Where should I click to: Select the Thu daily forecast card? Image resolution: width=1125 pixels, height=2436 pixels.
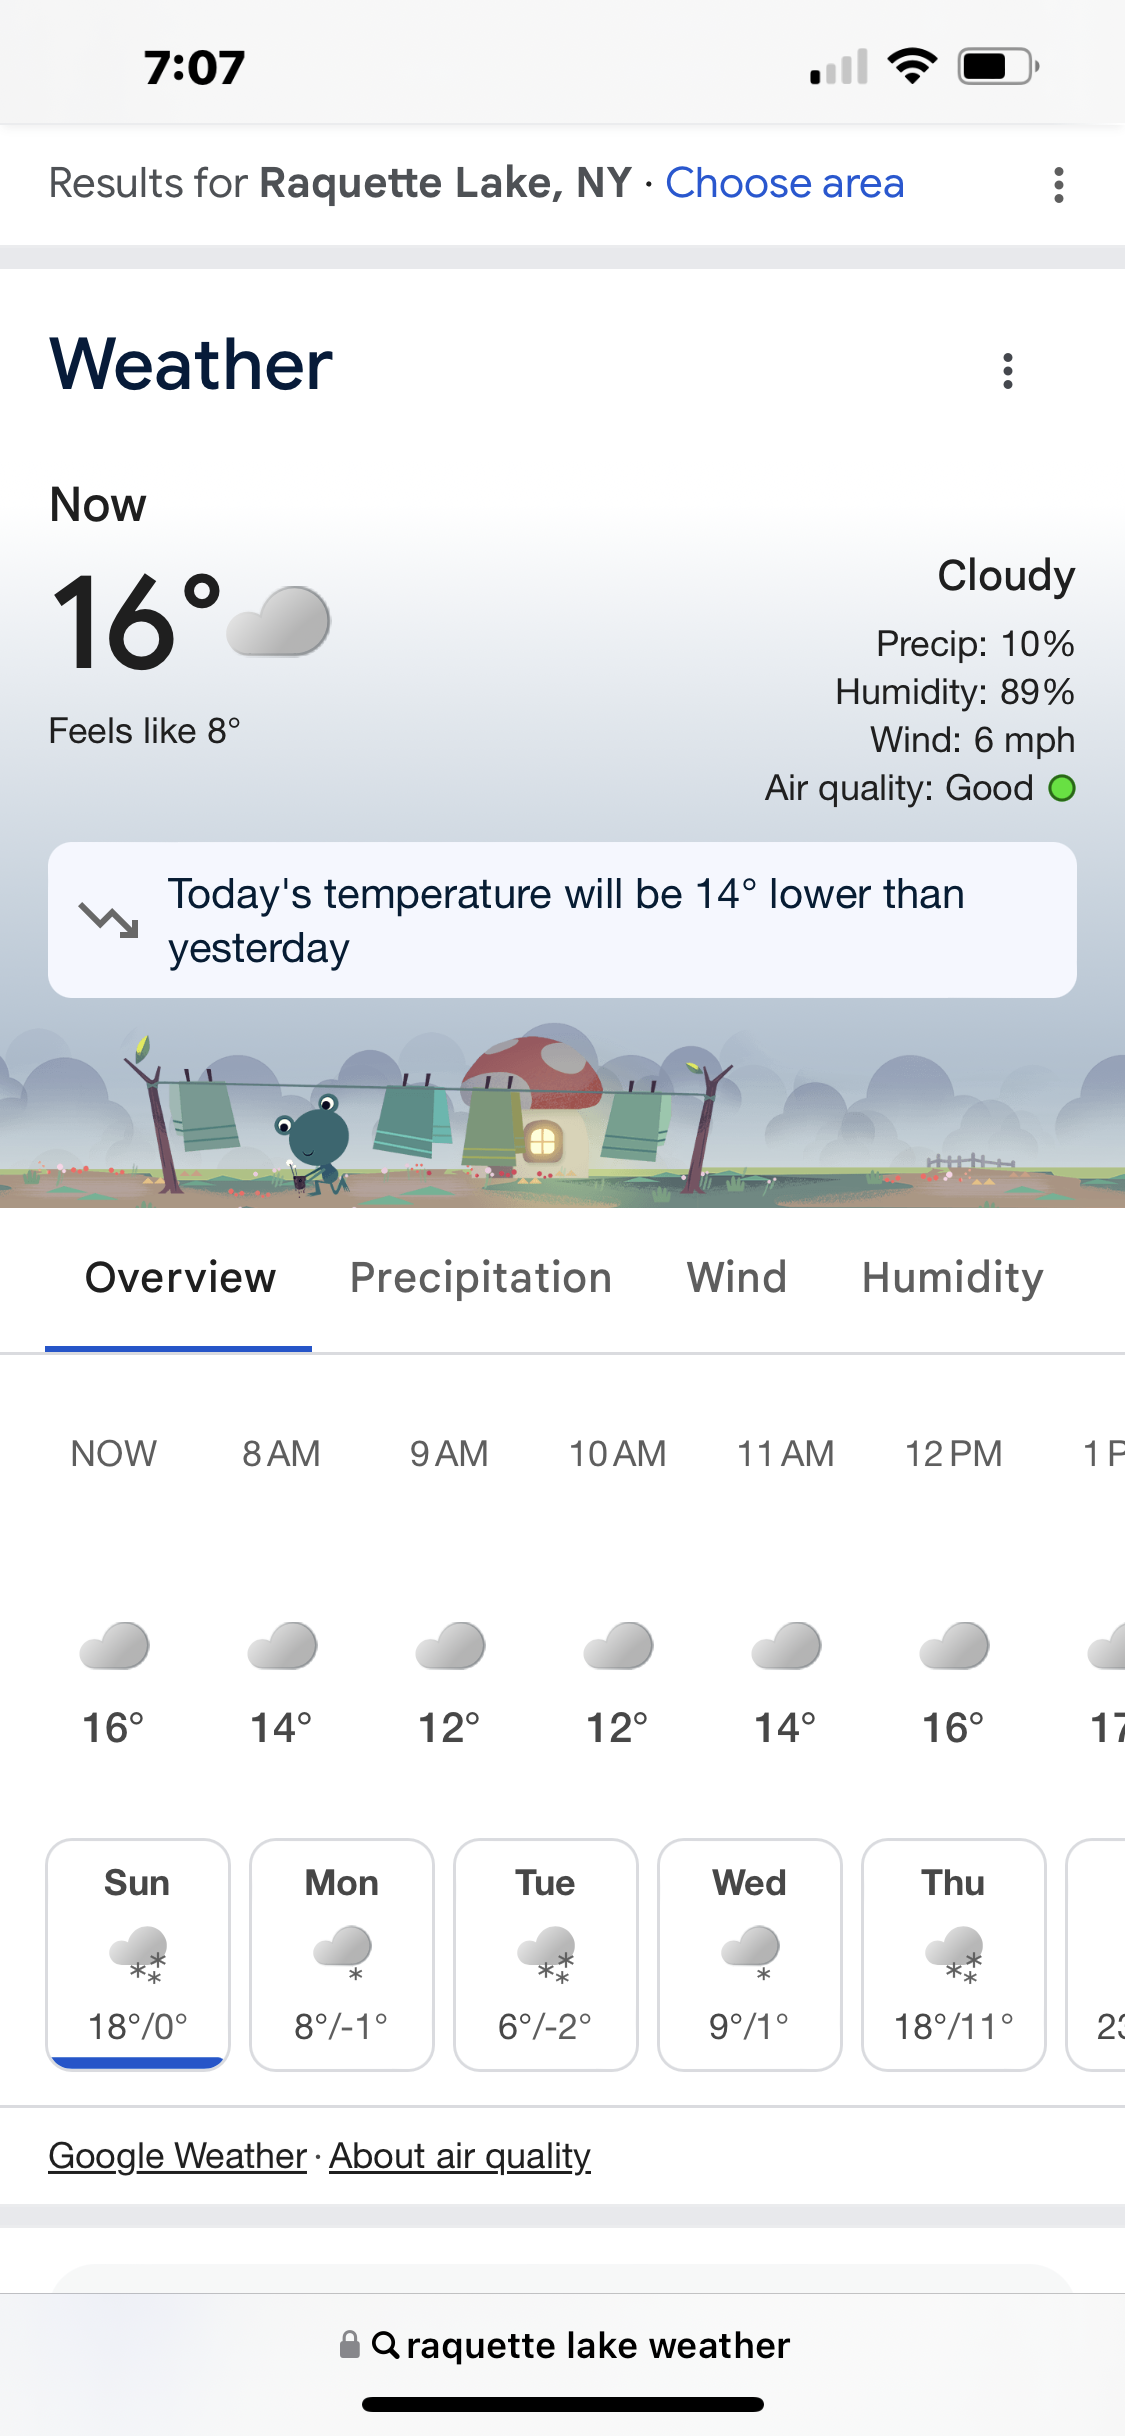[x=954, y=1955]
